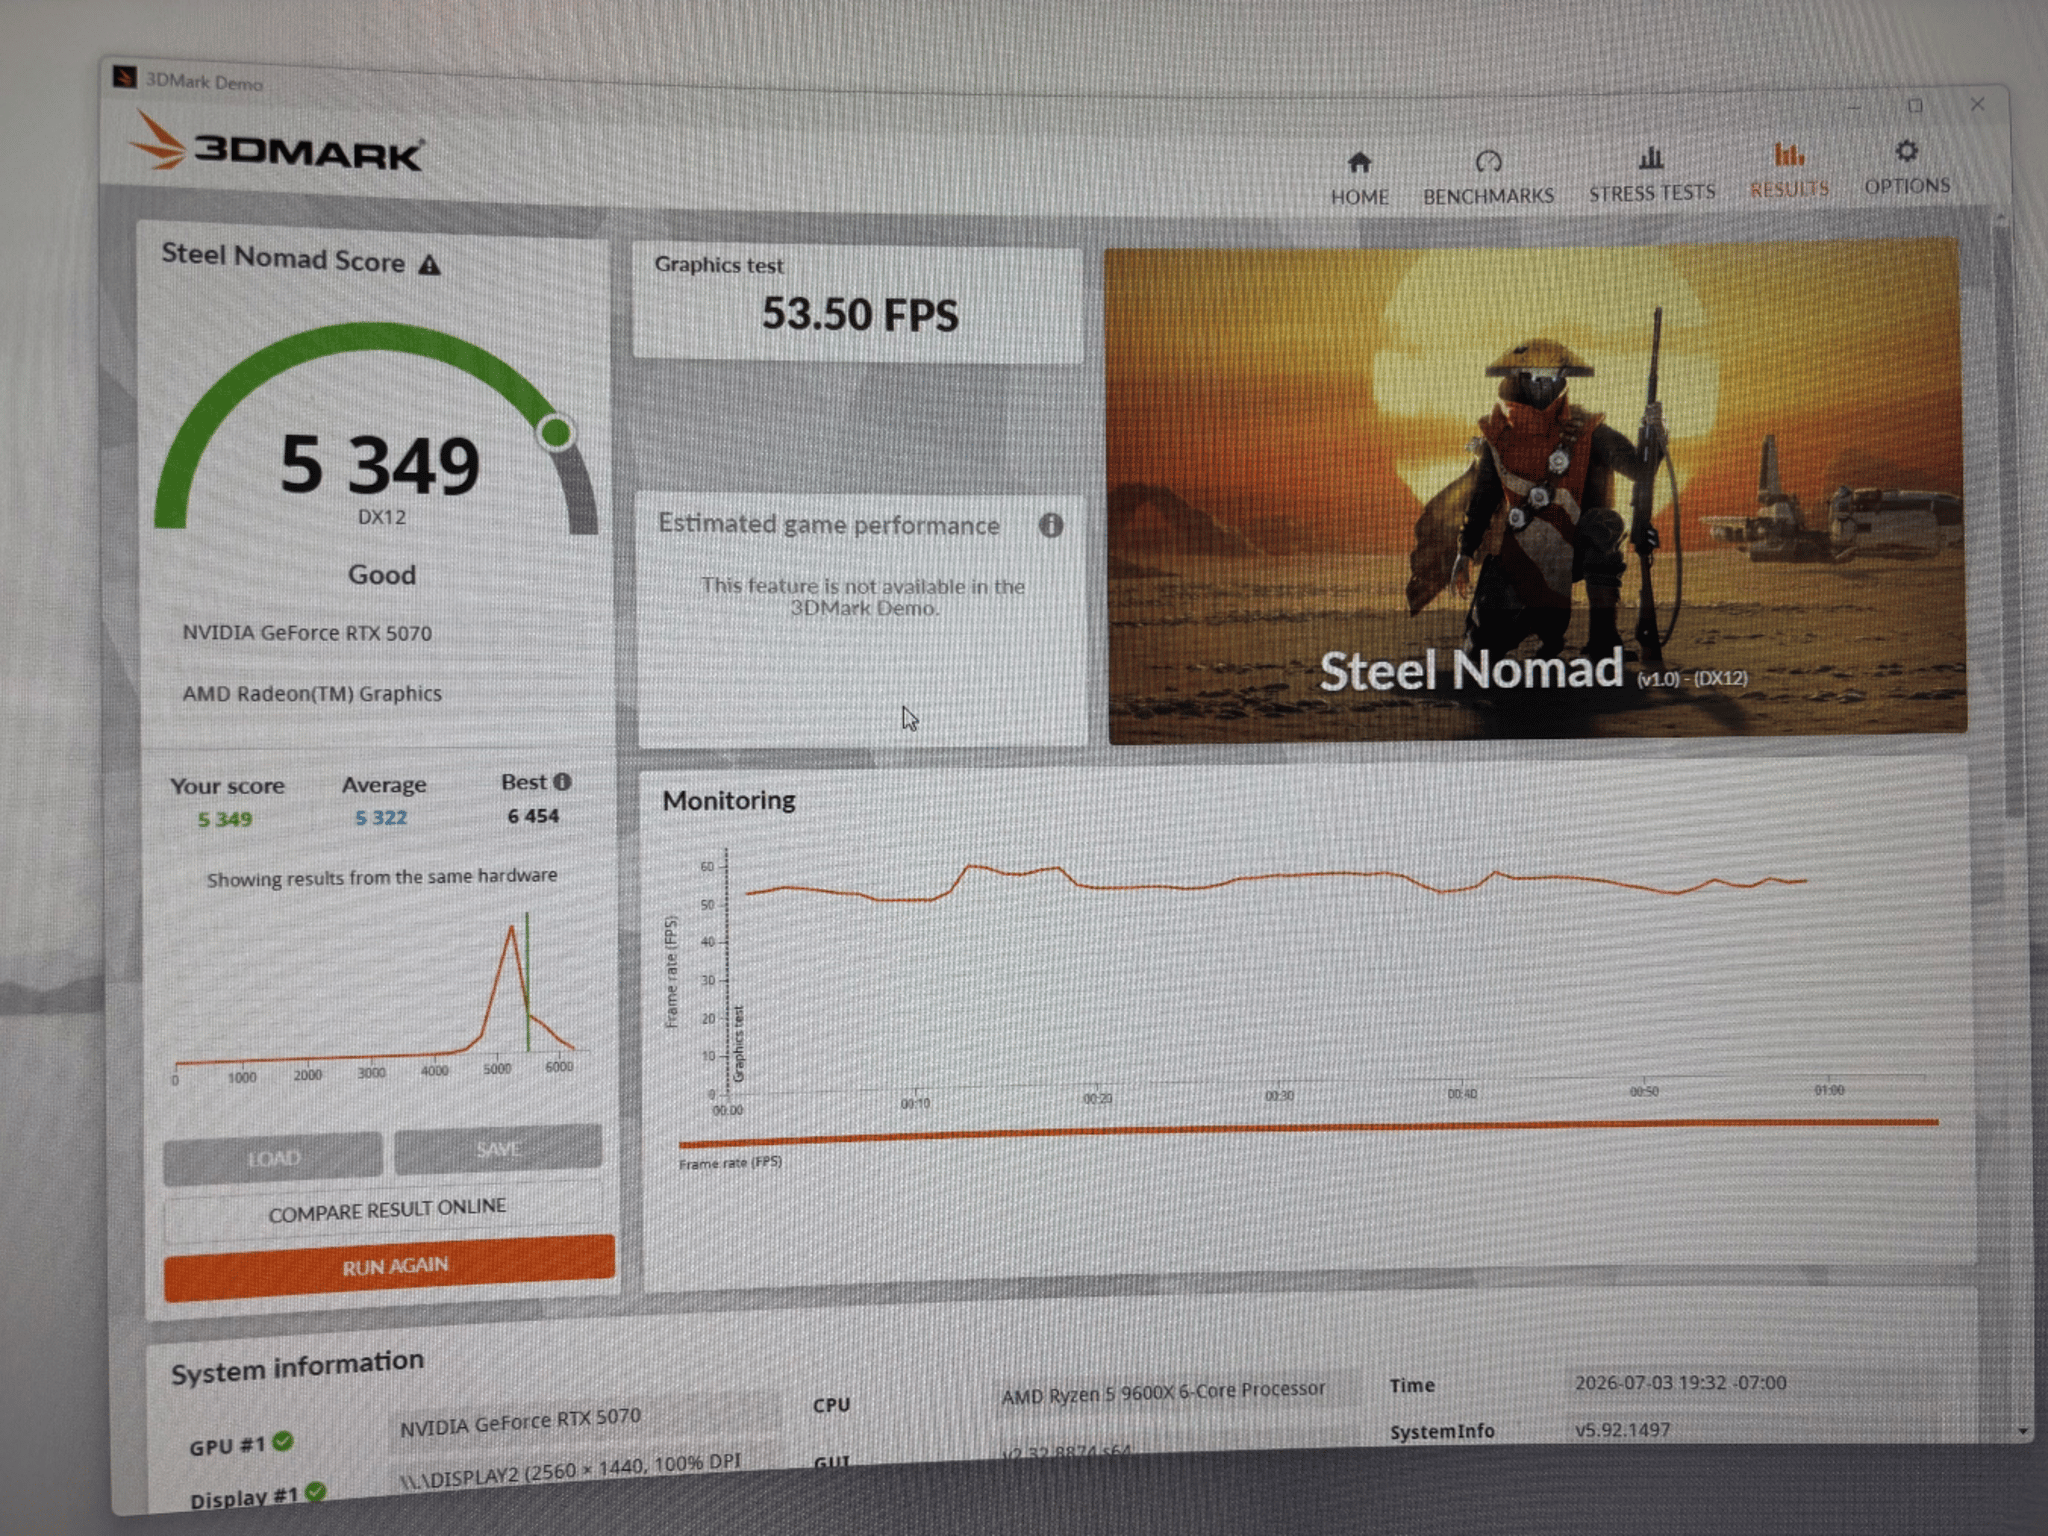Open the Results bar chart icon
This screenshot has height=1536, width=2048.
[x=1789, y=154]
